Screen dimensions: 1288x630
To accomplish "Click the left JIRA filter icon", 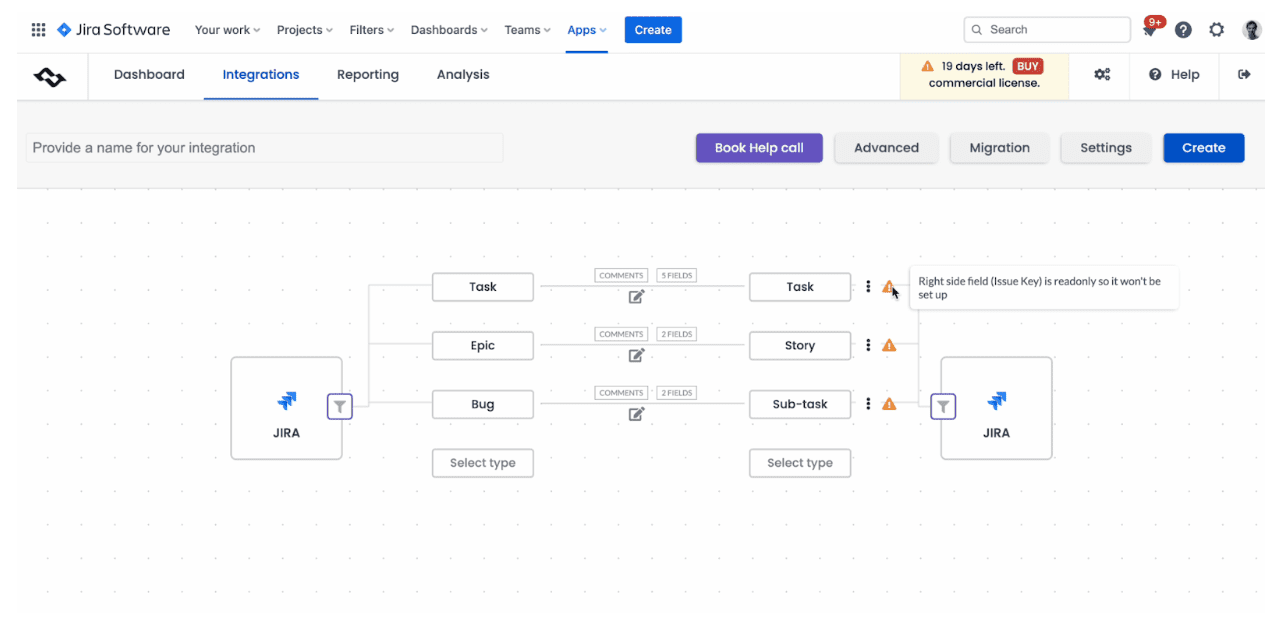I will (340, 406).
